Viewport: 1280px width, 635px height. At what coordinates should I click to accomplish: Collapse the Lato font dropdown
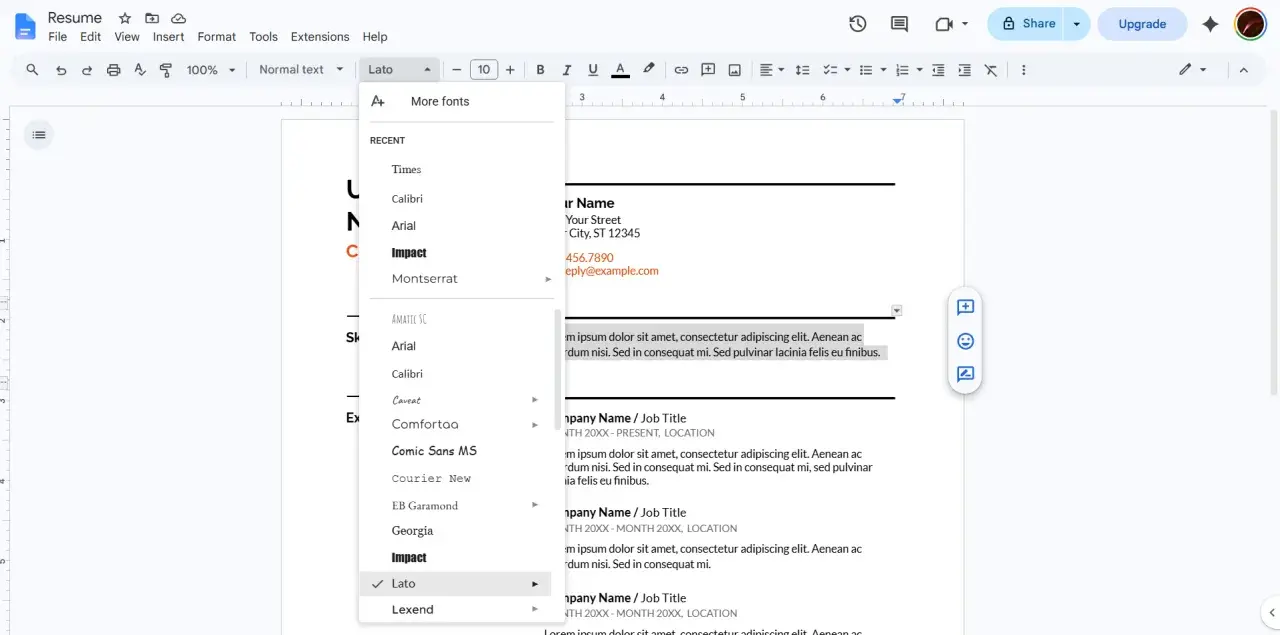[x=399, y=70]
